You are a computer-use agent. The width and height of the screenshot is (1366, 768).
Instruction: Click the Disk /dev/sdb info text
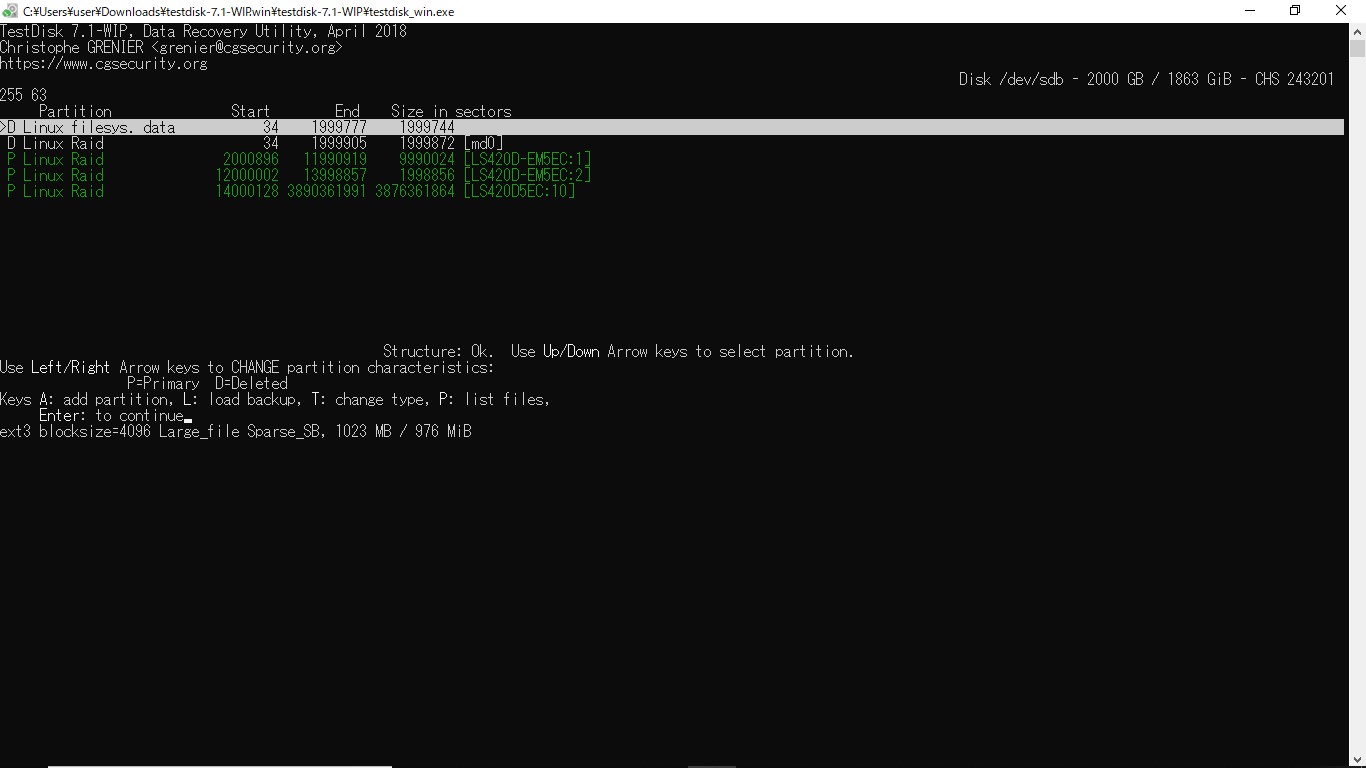point(1146,79)
